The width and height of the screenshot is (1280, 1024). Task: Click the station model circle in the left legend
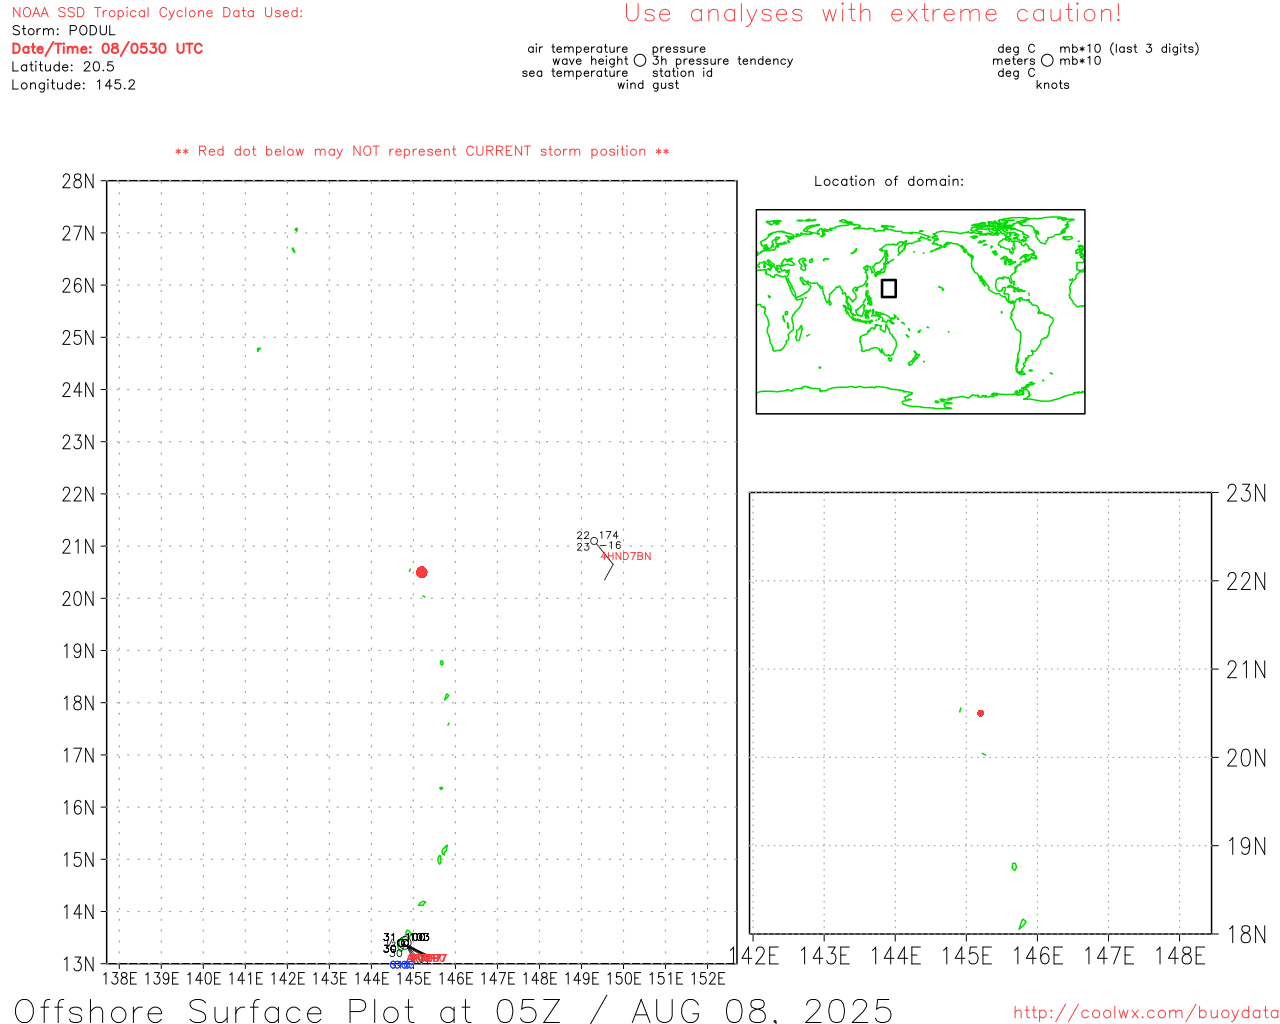[x=640, y=60]
